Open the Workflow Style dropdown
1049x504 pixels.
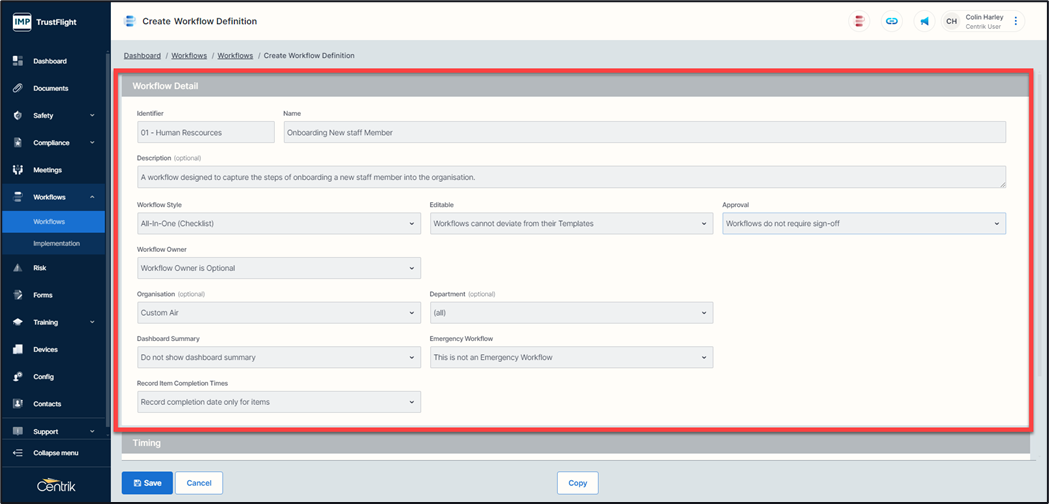(x=278, y=224)
